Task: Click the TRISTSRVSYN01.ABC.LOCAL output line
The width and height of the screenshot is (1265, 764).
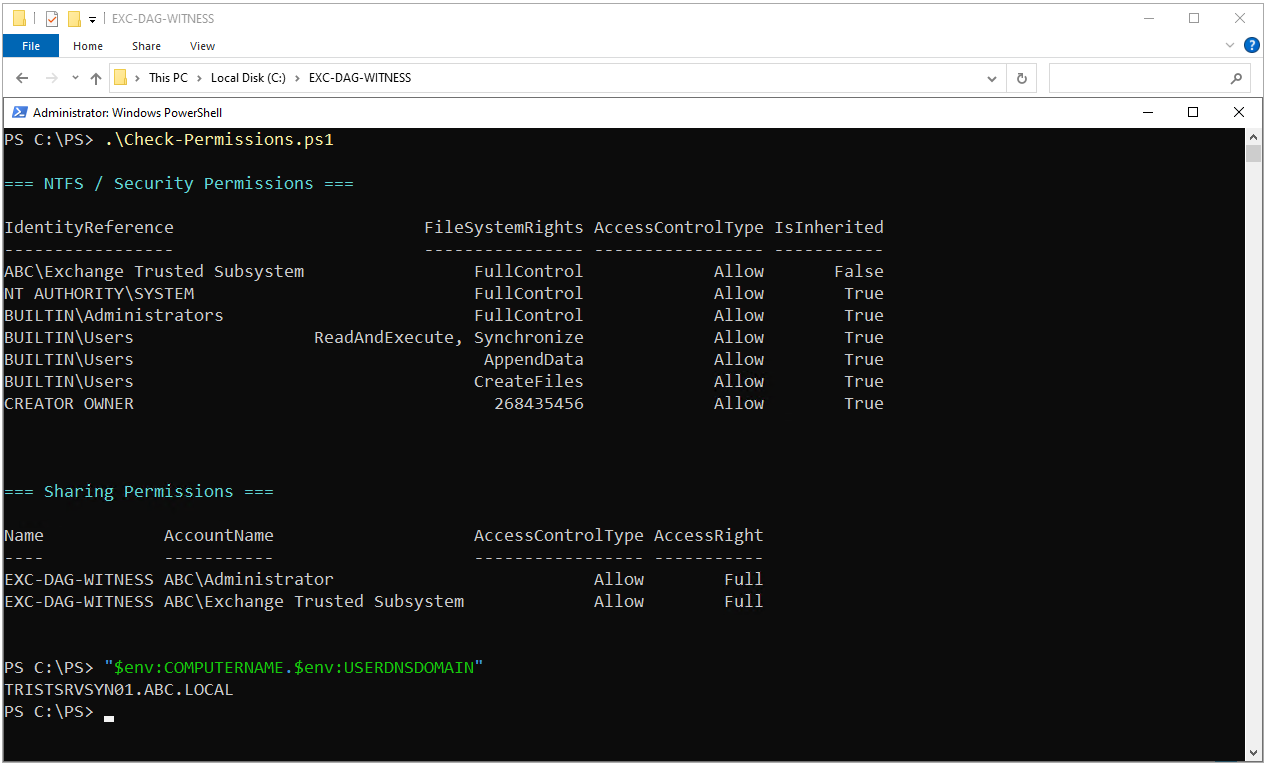Action: 119,689
